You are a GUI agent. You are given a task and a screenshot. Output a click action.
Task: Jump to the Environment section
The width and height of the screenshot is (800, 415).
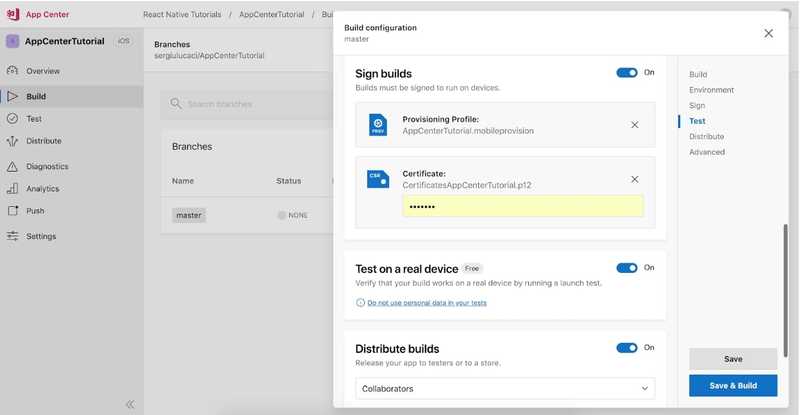point(711,90)
